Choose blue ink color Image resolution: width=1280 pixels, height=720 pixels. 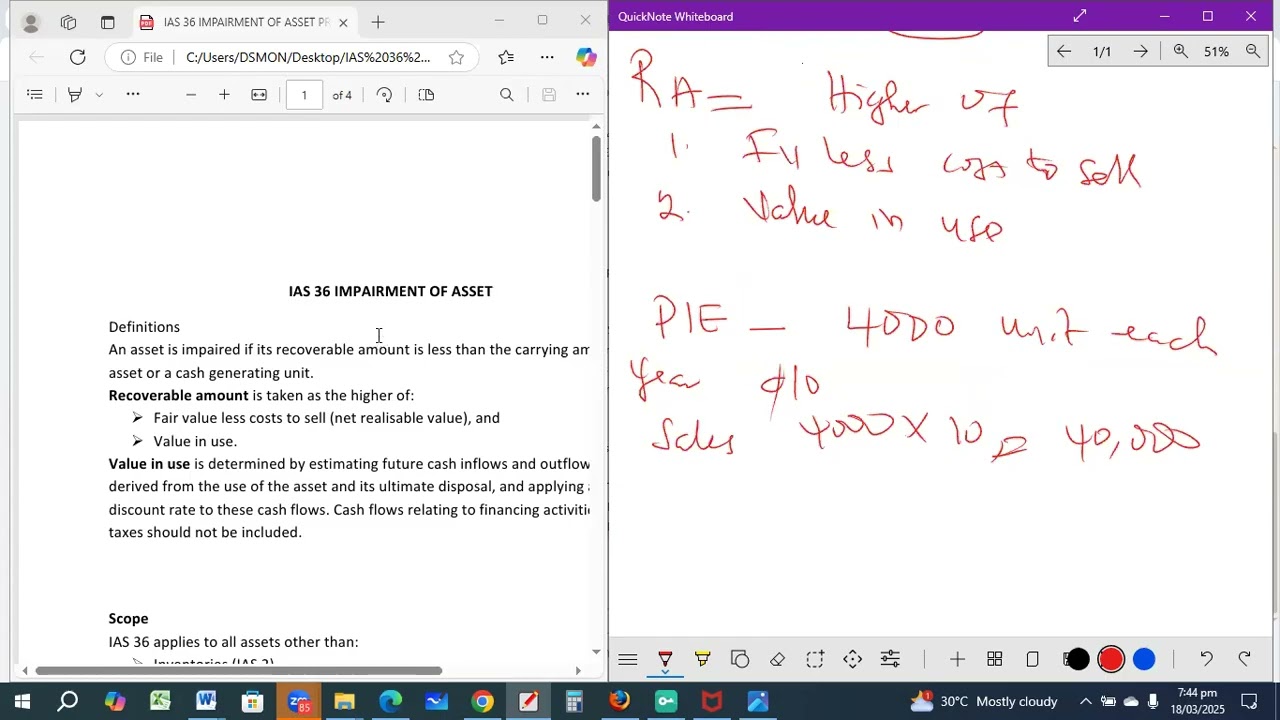[x=1144, y=659]
